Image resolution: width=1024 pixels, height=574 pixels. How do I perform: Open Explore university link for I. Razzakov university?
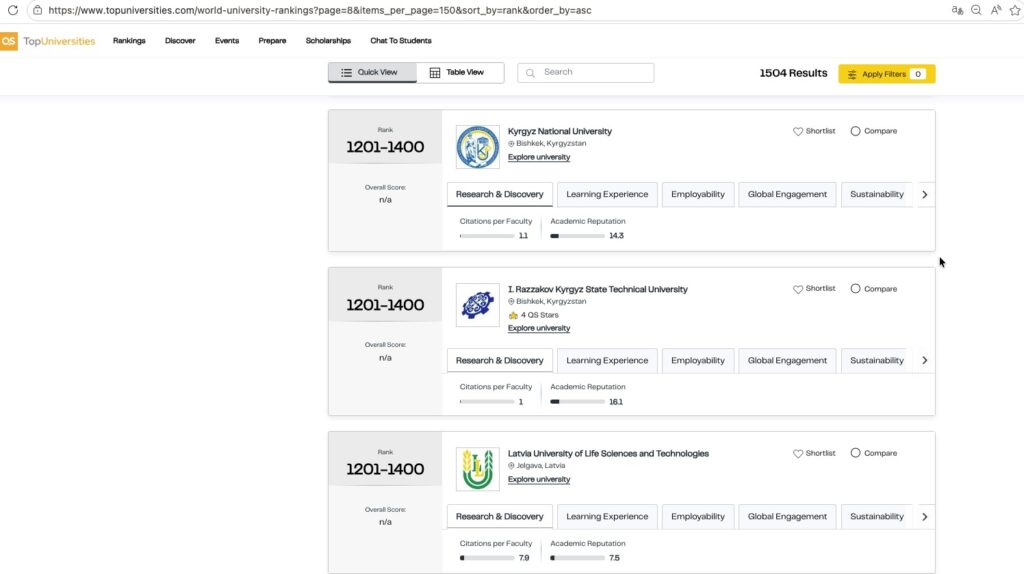(539, 328)
